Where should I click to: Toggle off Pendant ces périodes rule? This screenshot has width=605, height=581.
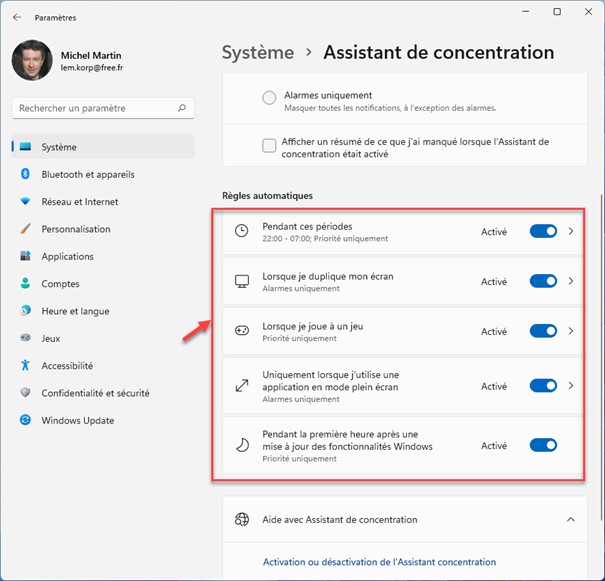click(x=543, y=231)
